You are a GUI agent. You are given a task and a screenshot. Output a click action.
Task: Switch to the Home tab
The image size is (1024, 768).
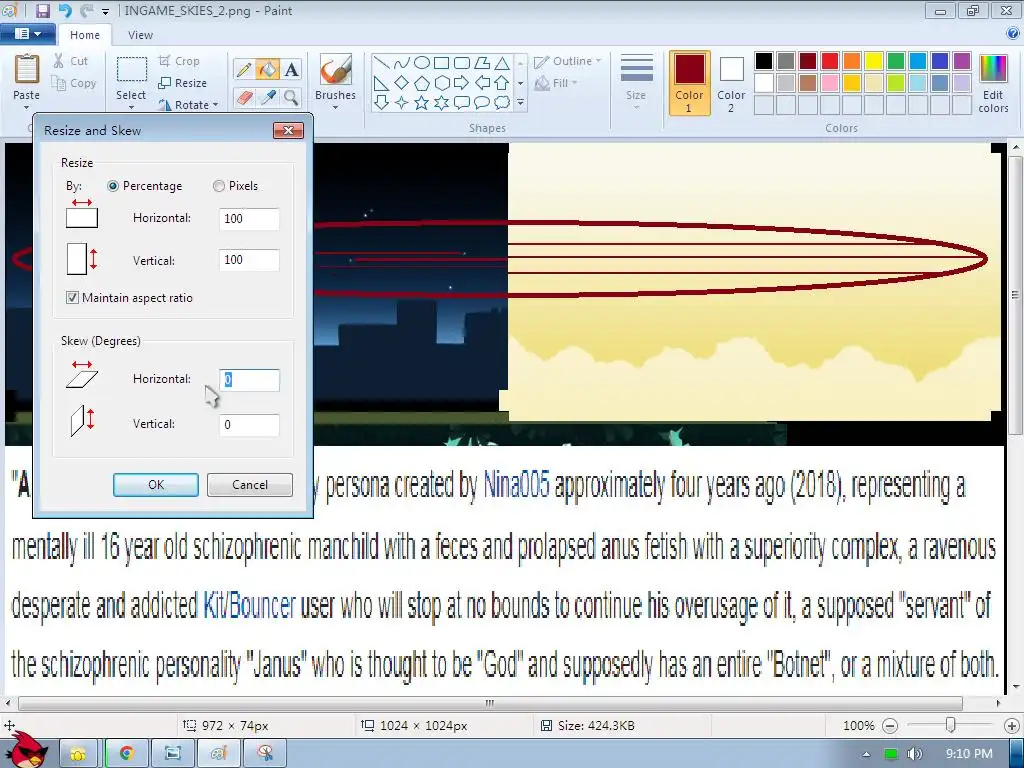[85, 35]
